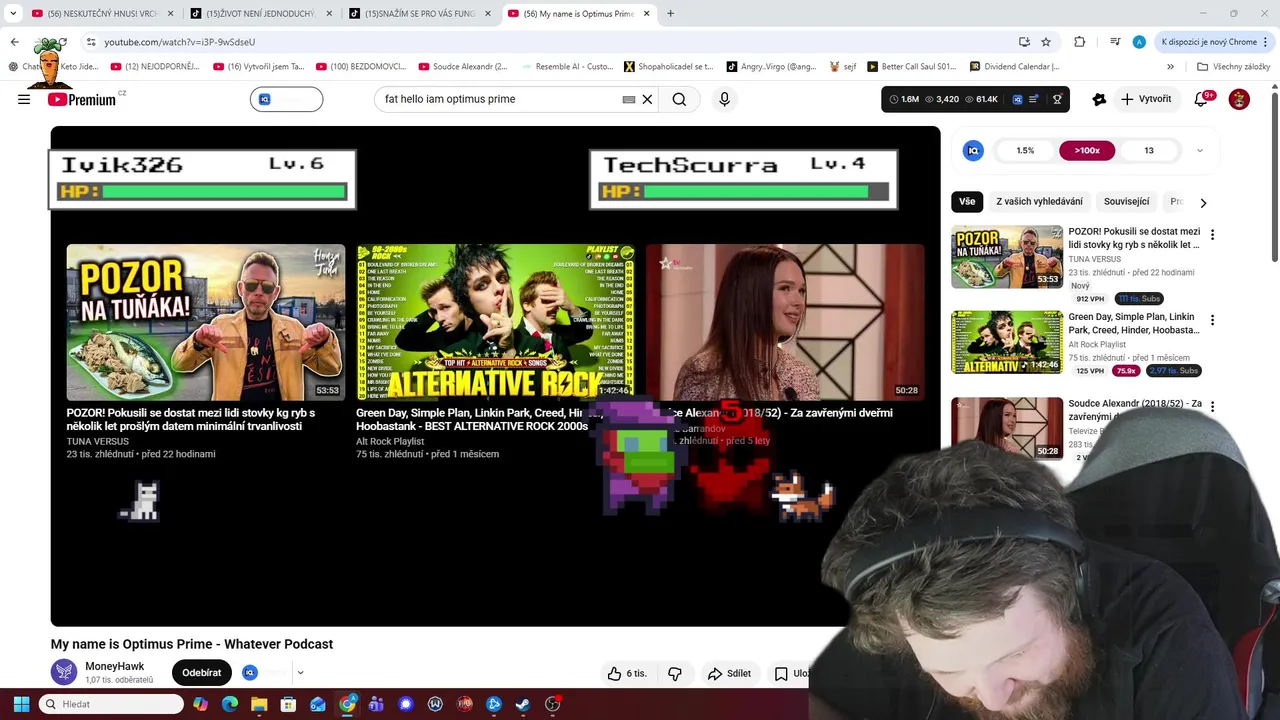The image size is (1280, 720).
Task: Click the vidIQ logo in sidebar stats bar
Action: point(973,150)
